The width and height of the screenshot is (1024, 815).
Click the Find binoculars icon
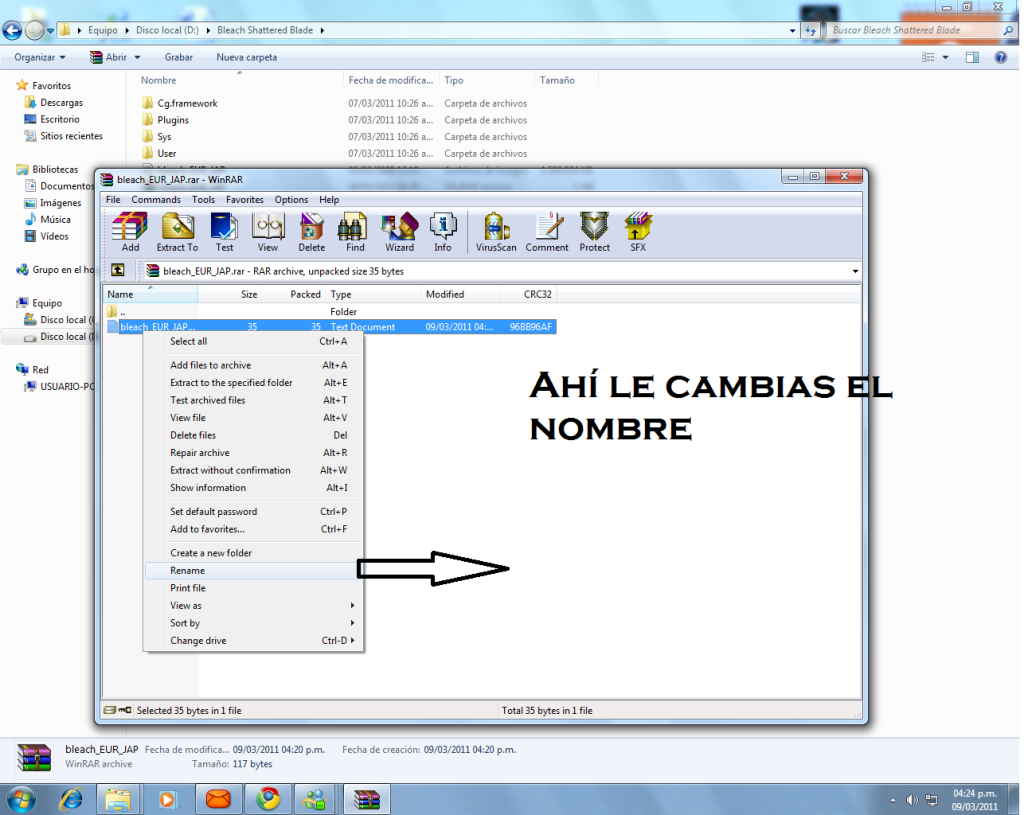(355, 232)
